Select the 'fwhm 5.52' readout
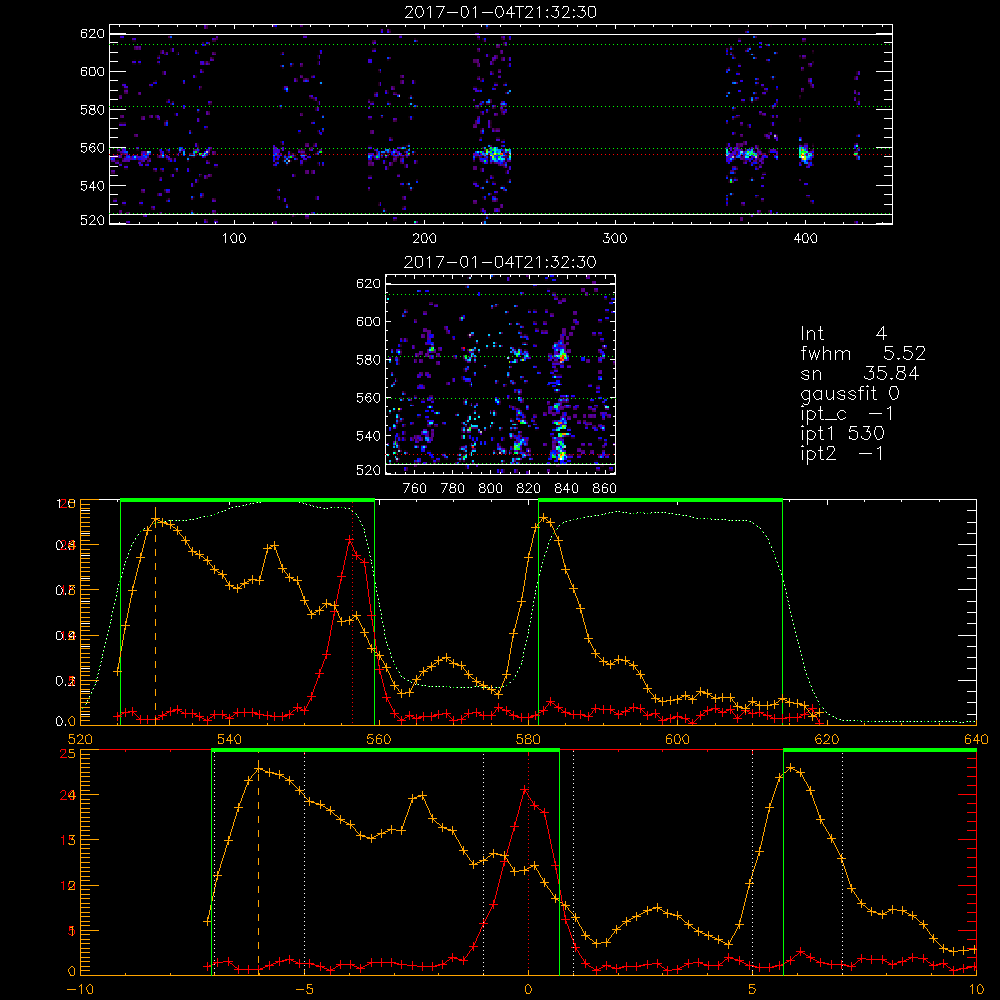Screen dimensions: 1000x1000 pos(863,353)
